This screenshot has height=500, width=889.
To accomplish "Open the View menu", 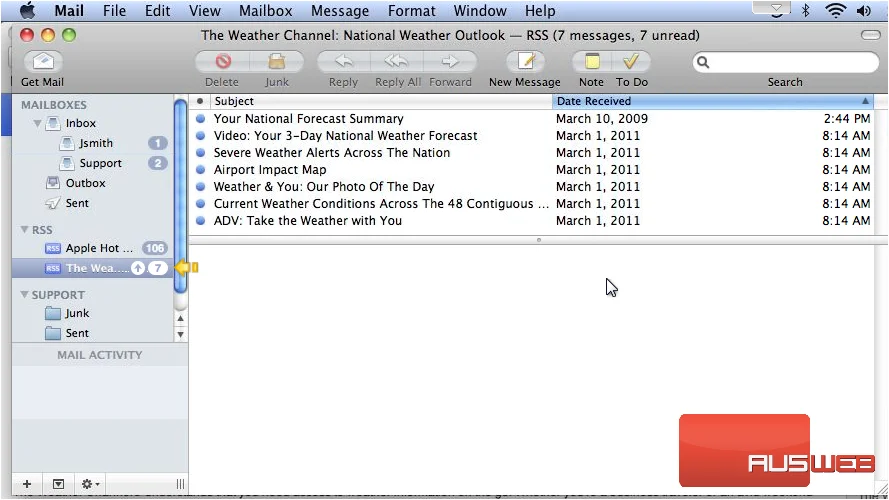I will (x=205, y=10).
